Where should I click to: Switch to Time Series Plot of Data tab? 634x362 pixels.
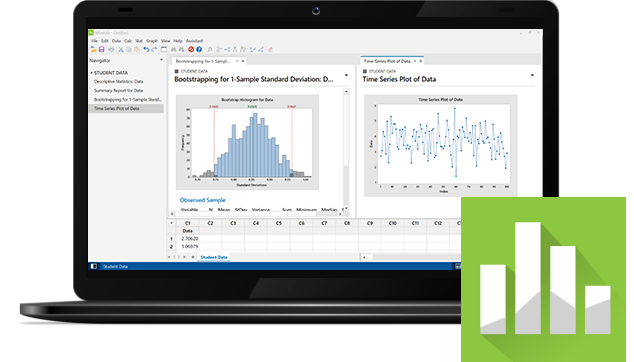coord(387,61)
